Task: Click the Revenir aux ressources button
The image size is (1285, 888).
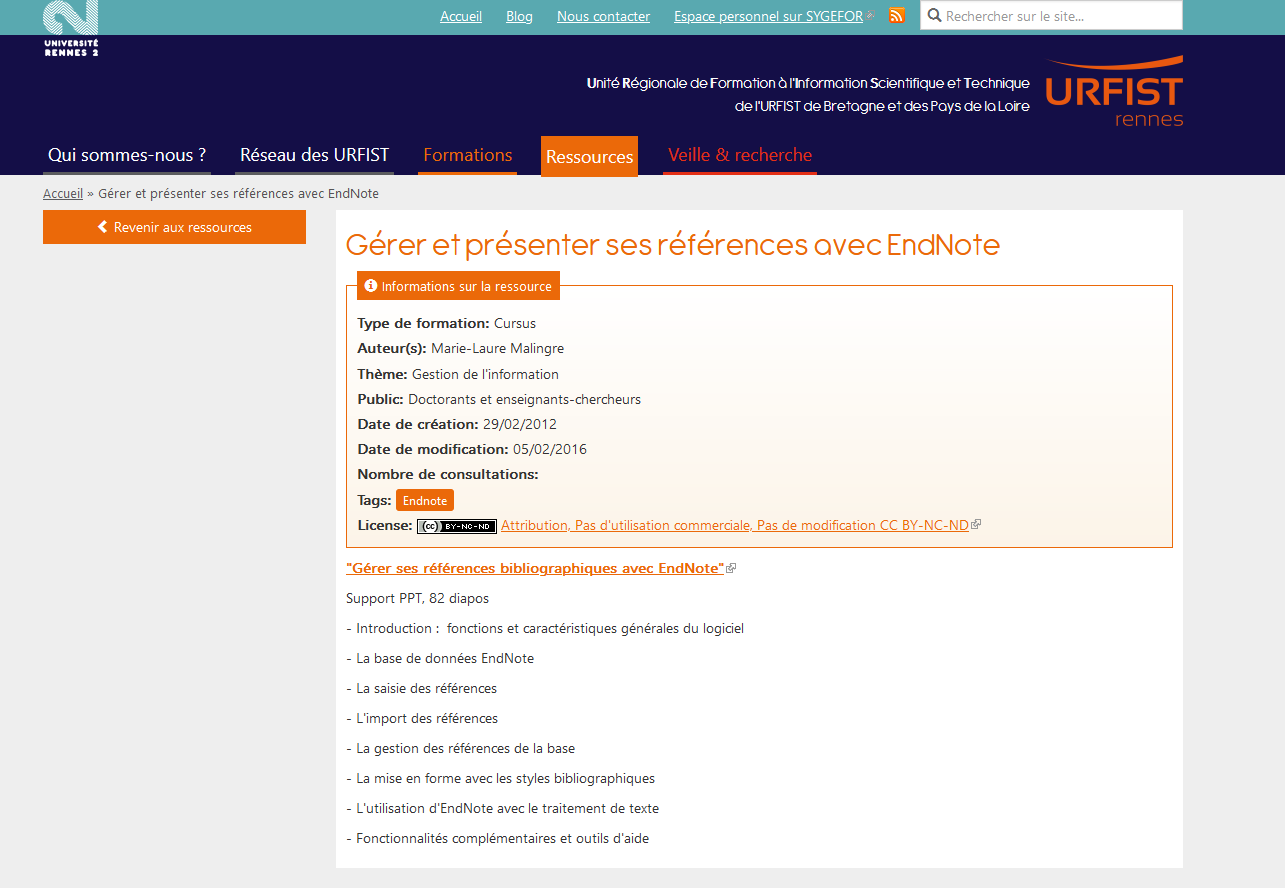Action: pyautogui.click(x=174, y=227)
